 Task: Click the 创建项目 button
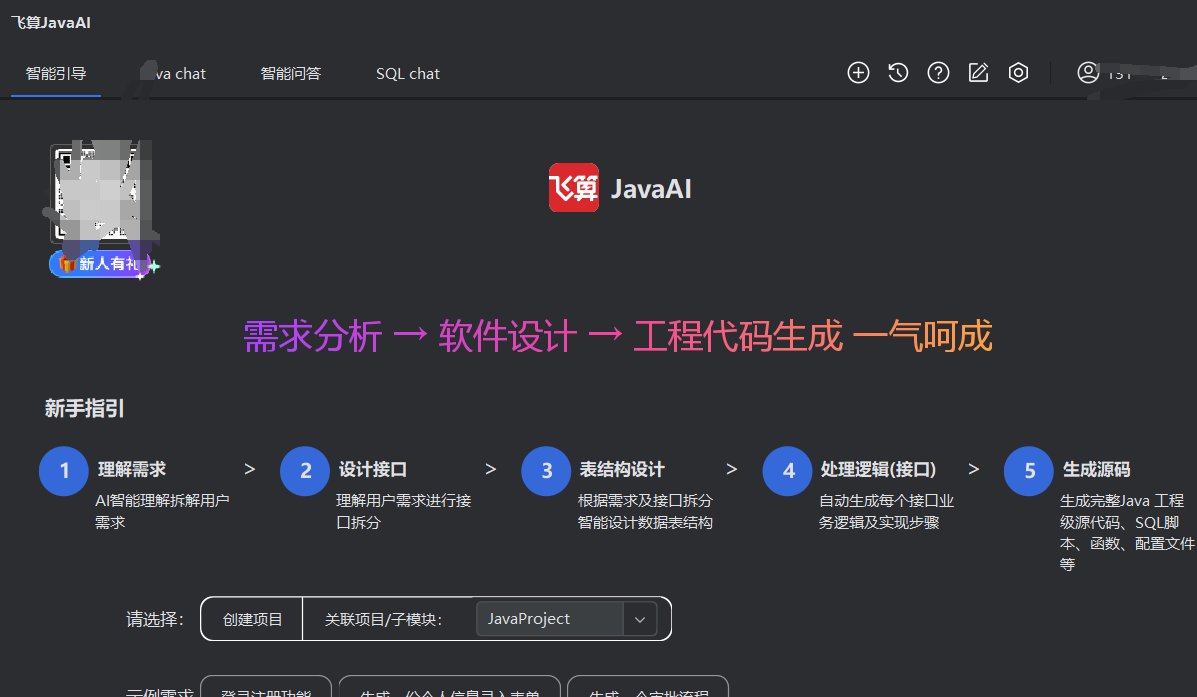tap(252, 619)
